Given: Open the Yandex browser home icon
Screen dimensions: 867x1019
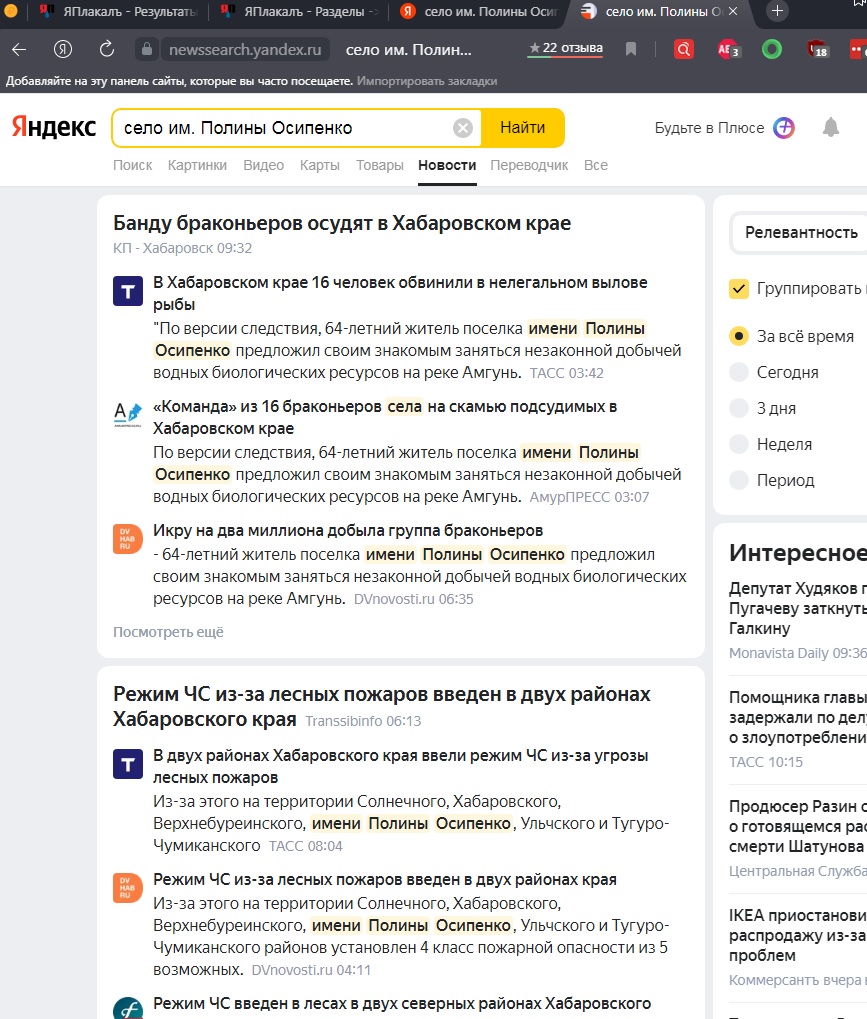Looking at the screenshot, I should [63, 49].
